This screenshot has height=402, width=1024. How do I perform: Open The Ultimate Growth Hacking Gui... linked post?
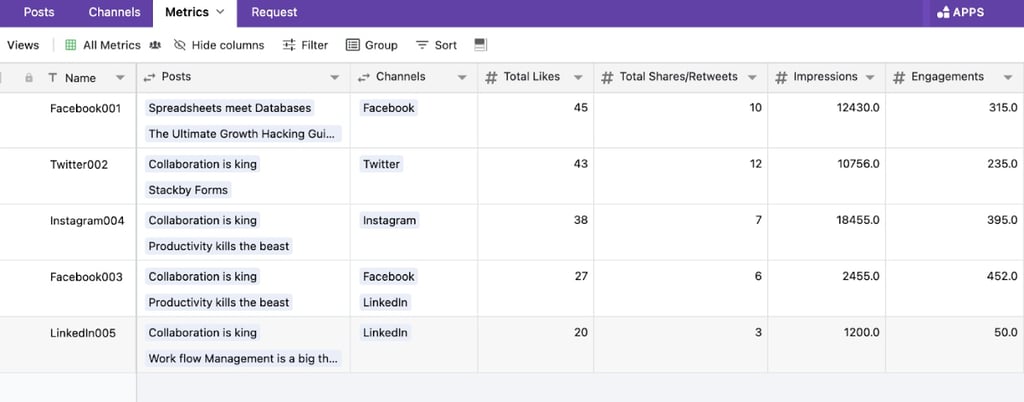(x=243, y=134)
